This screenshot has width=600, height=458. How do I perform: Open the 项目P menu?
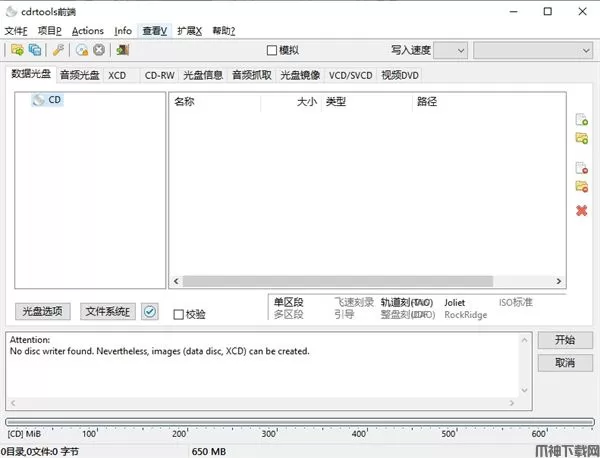click(x=49, y=31)
